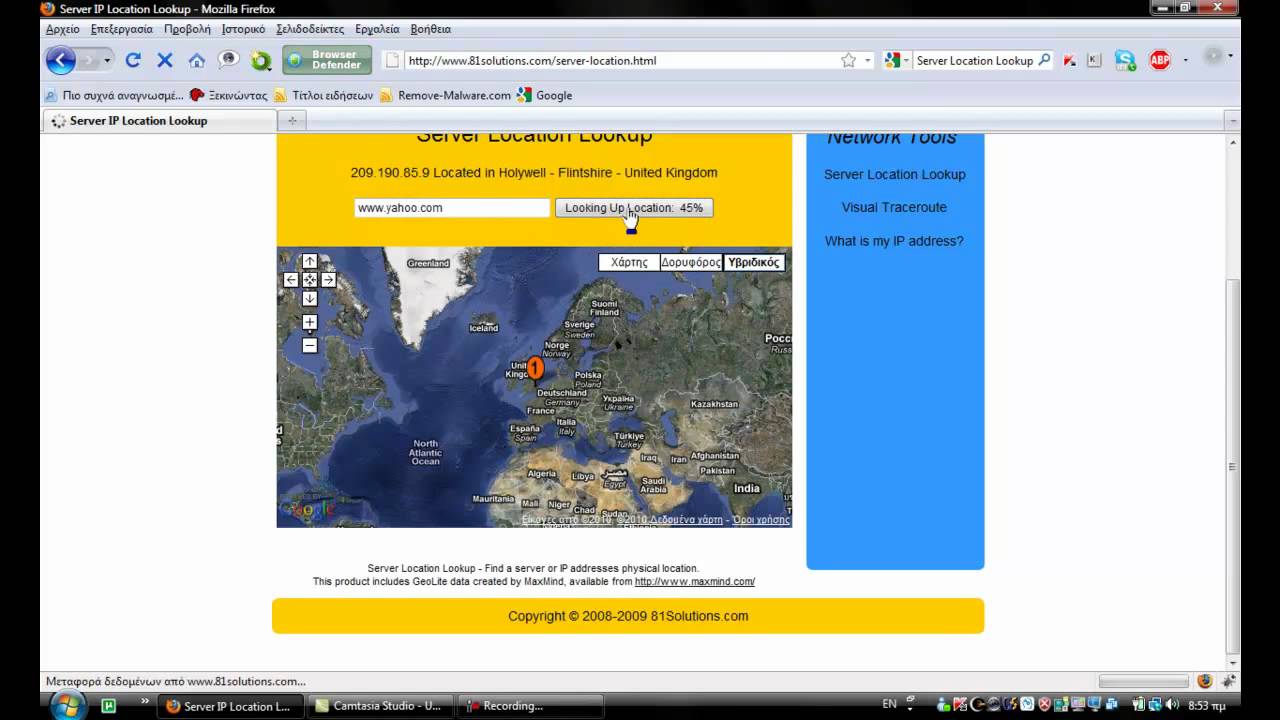The image size is (1280, 720).
Task: Click the volume speaker tray icon
Action: (x=1171, y=705)
